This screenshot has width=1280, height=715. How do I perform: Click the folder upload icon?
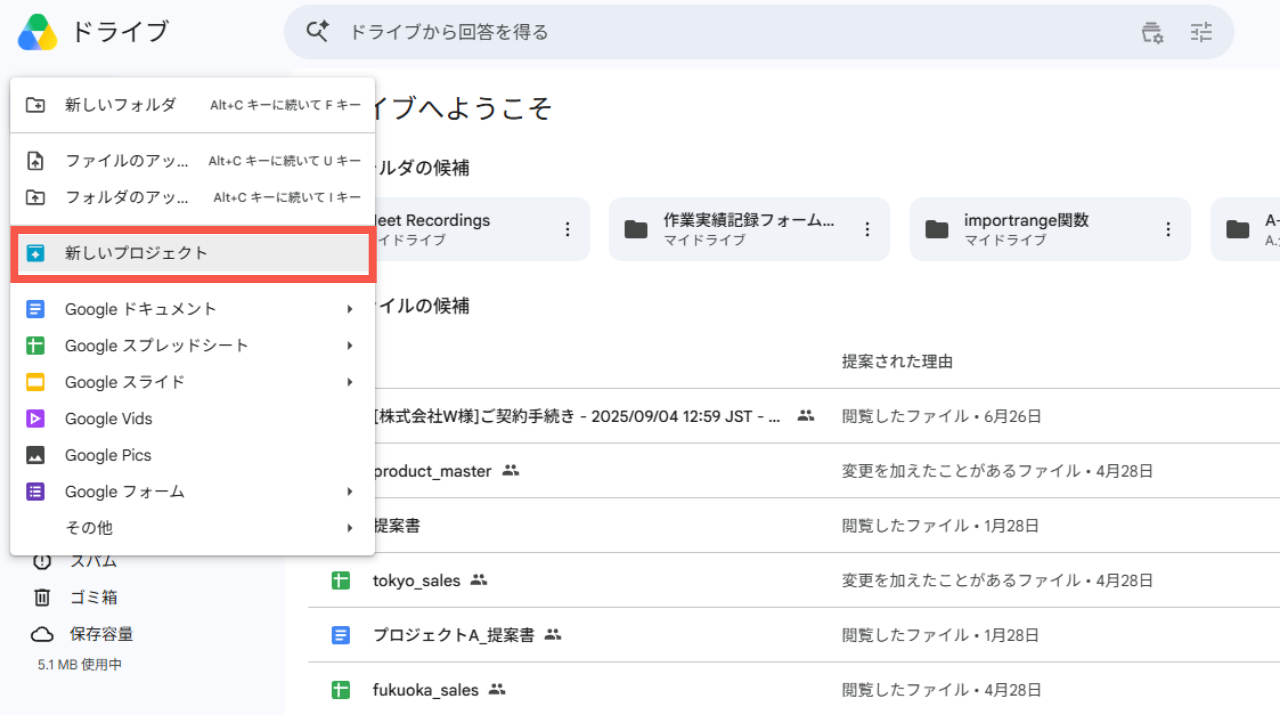click(35, 197)
